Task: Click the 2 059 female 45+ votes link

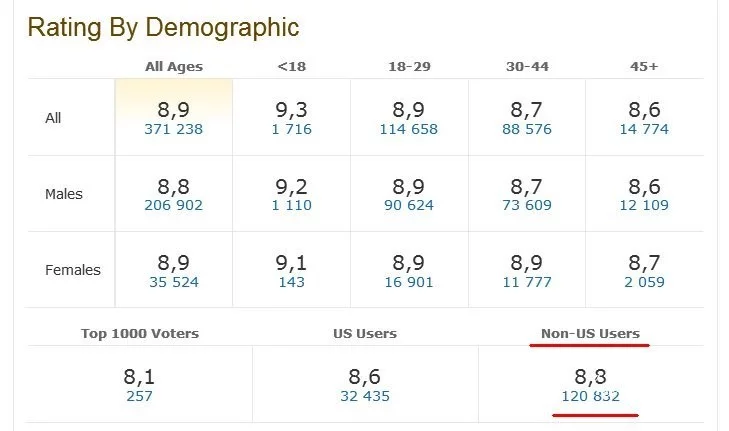Action: (x=643, y=282)
